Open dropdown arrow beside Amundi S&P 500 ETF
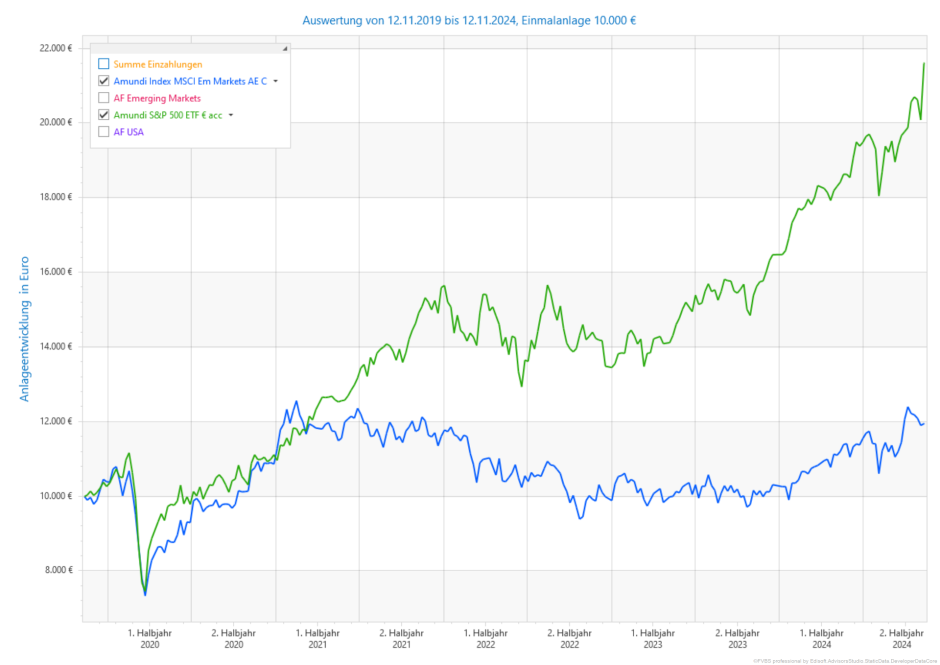The image size is (940, 665). click(x=231, y=115)
